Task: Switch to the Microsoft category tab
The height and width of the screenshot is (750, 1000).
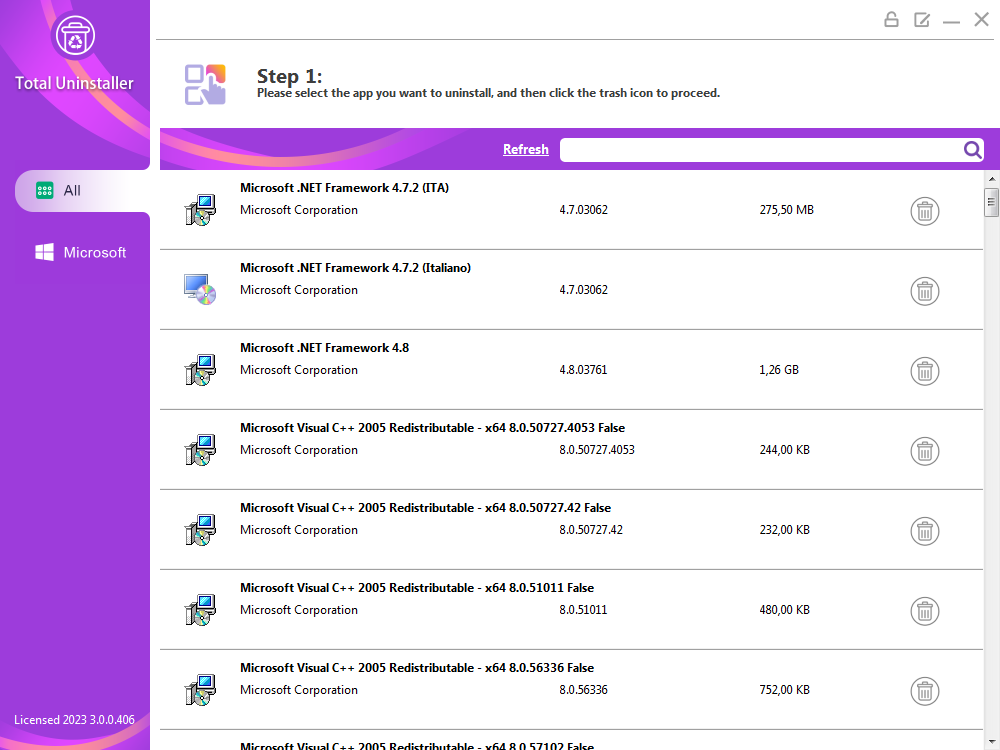Action: click(x=81, y=253)
